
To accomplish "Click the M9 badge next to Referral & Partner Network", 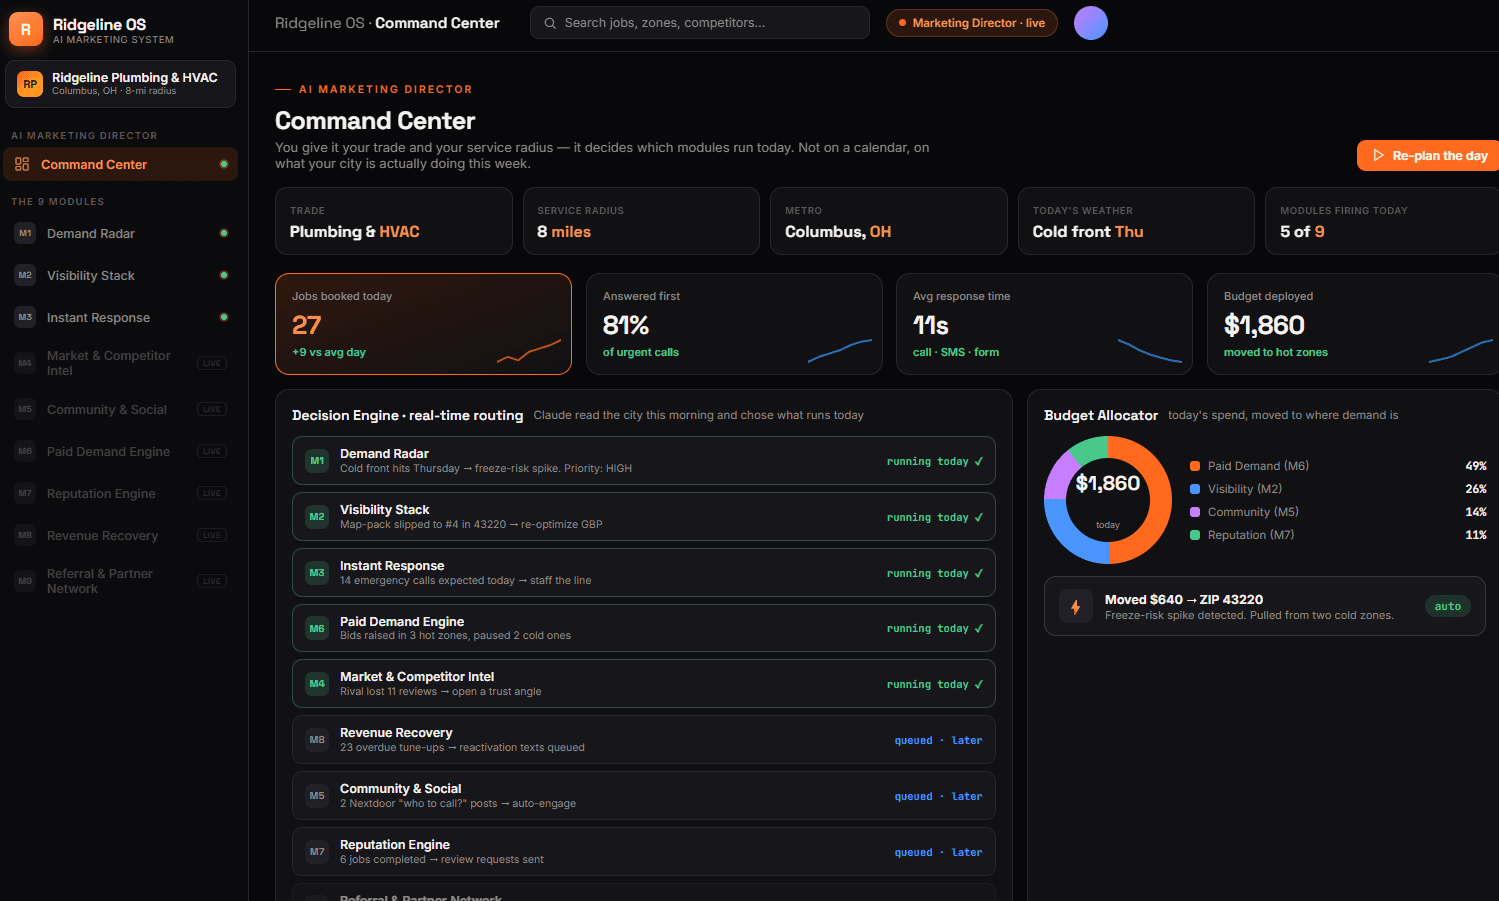I will point(25,581).
